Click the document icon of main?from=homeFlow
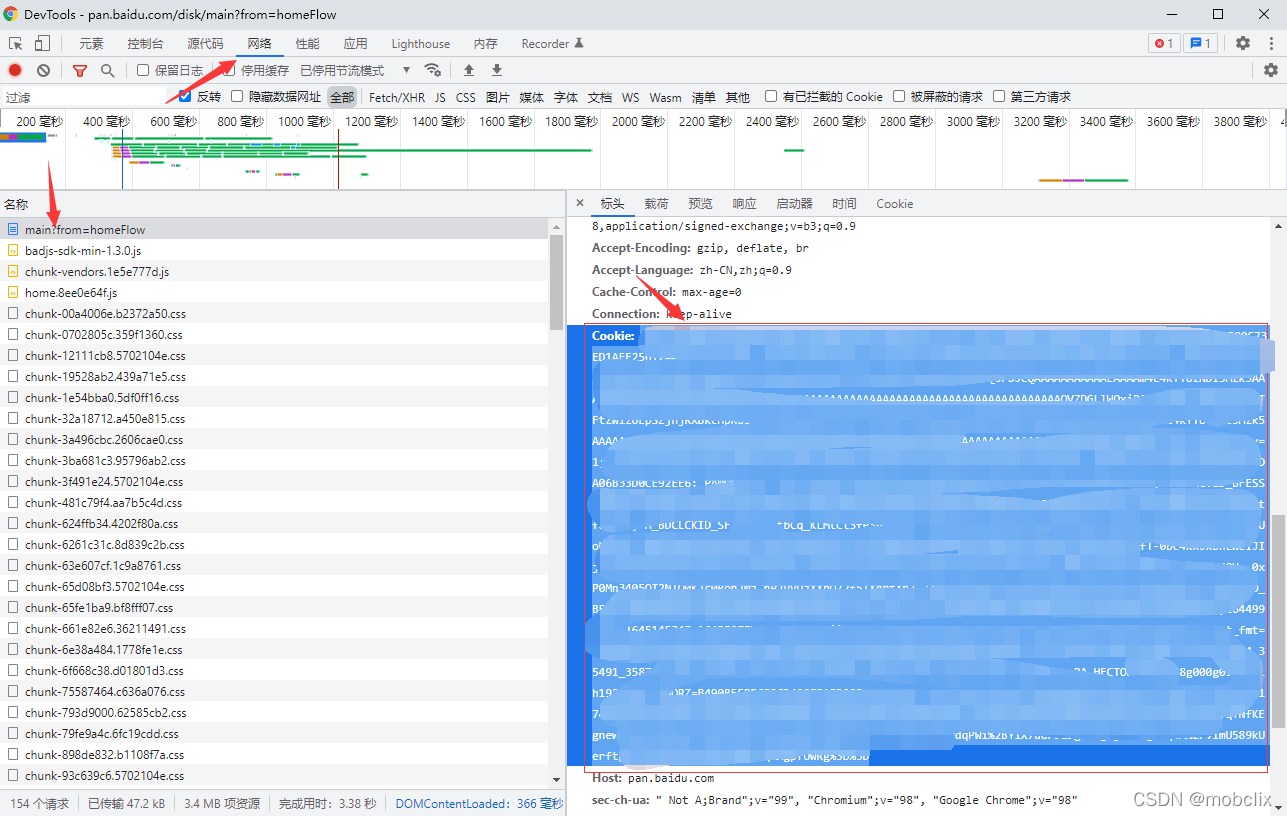Viewport: 1287px width, 816px height. click(x=13, y=229)
